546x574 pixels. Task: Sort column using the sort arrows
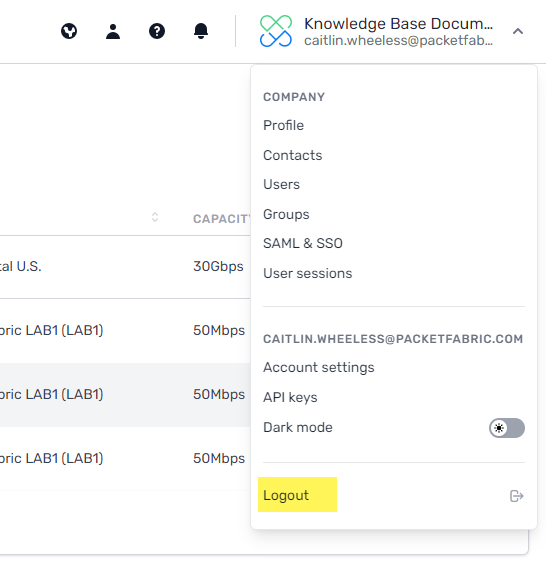(x=155, y=217)
